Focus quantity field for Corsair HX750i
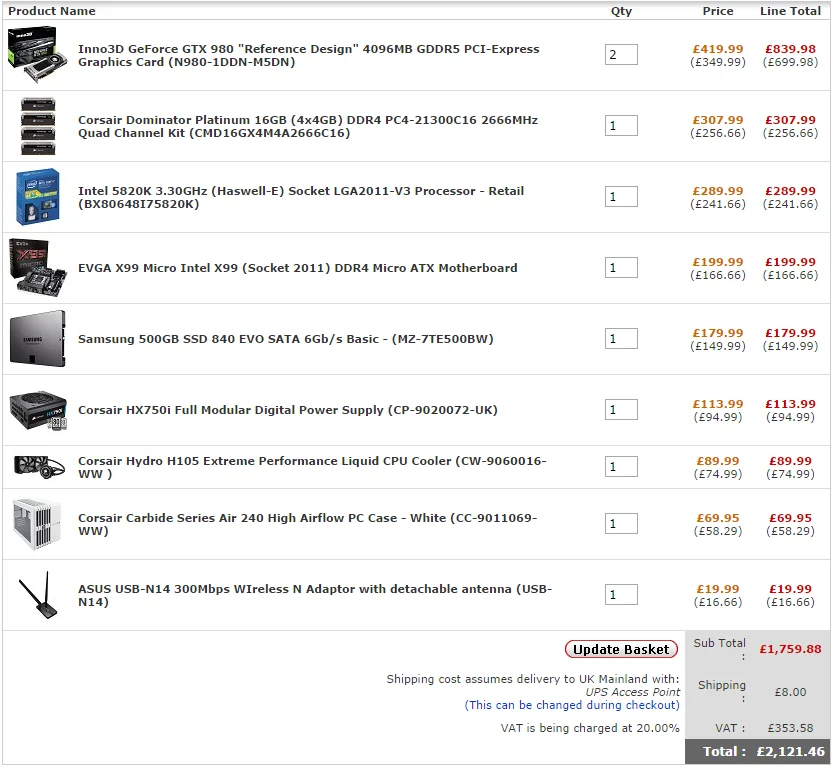This screenshot has height=768, width=836. 621,410
